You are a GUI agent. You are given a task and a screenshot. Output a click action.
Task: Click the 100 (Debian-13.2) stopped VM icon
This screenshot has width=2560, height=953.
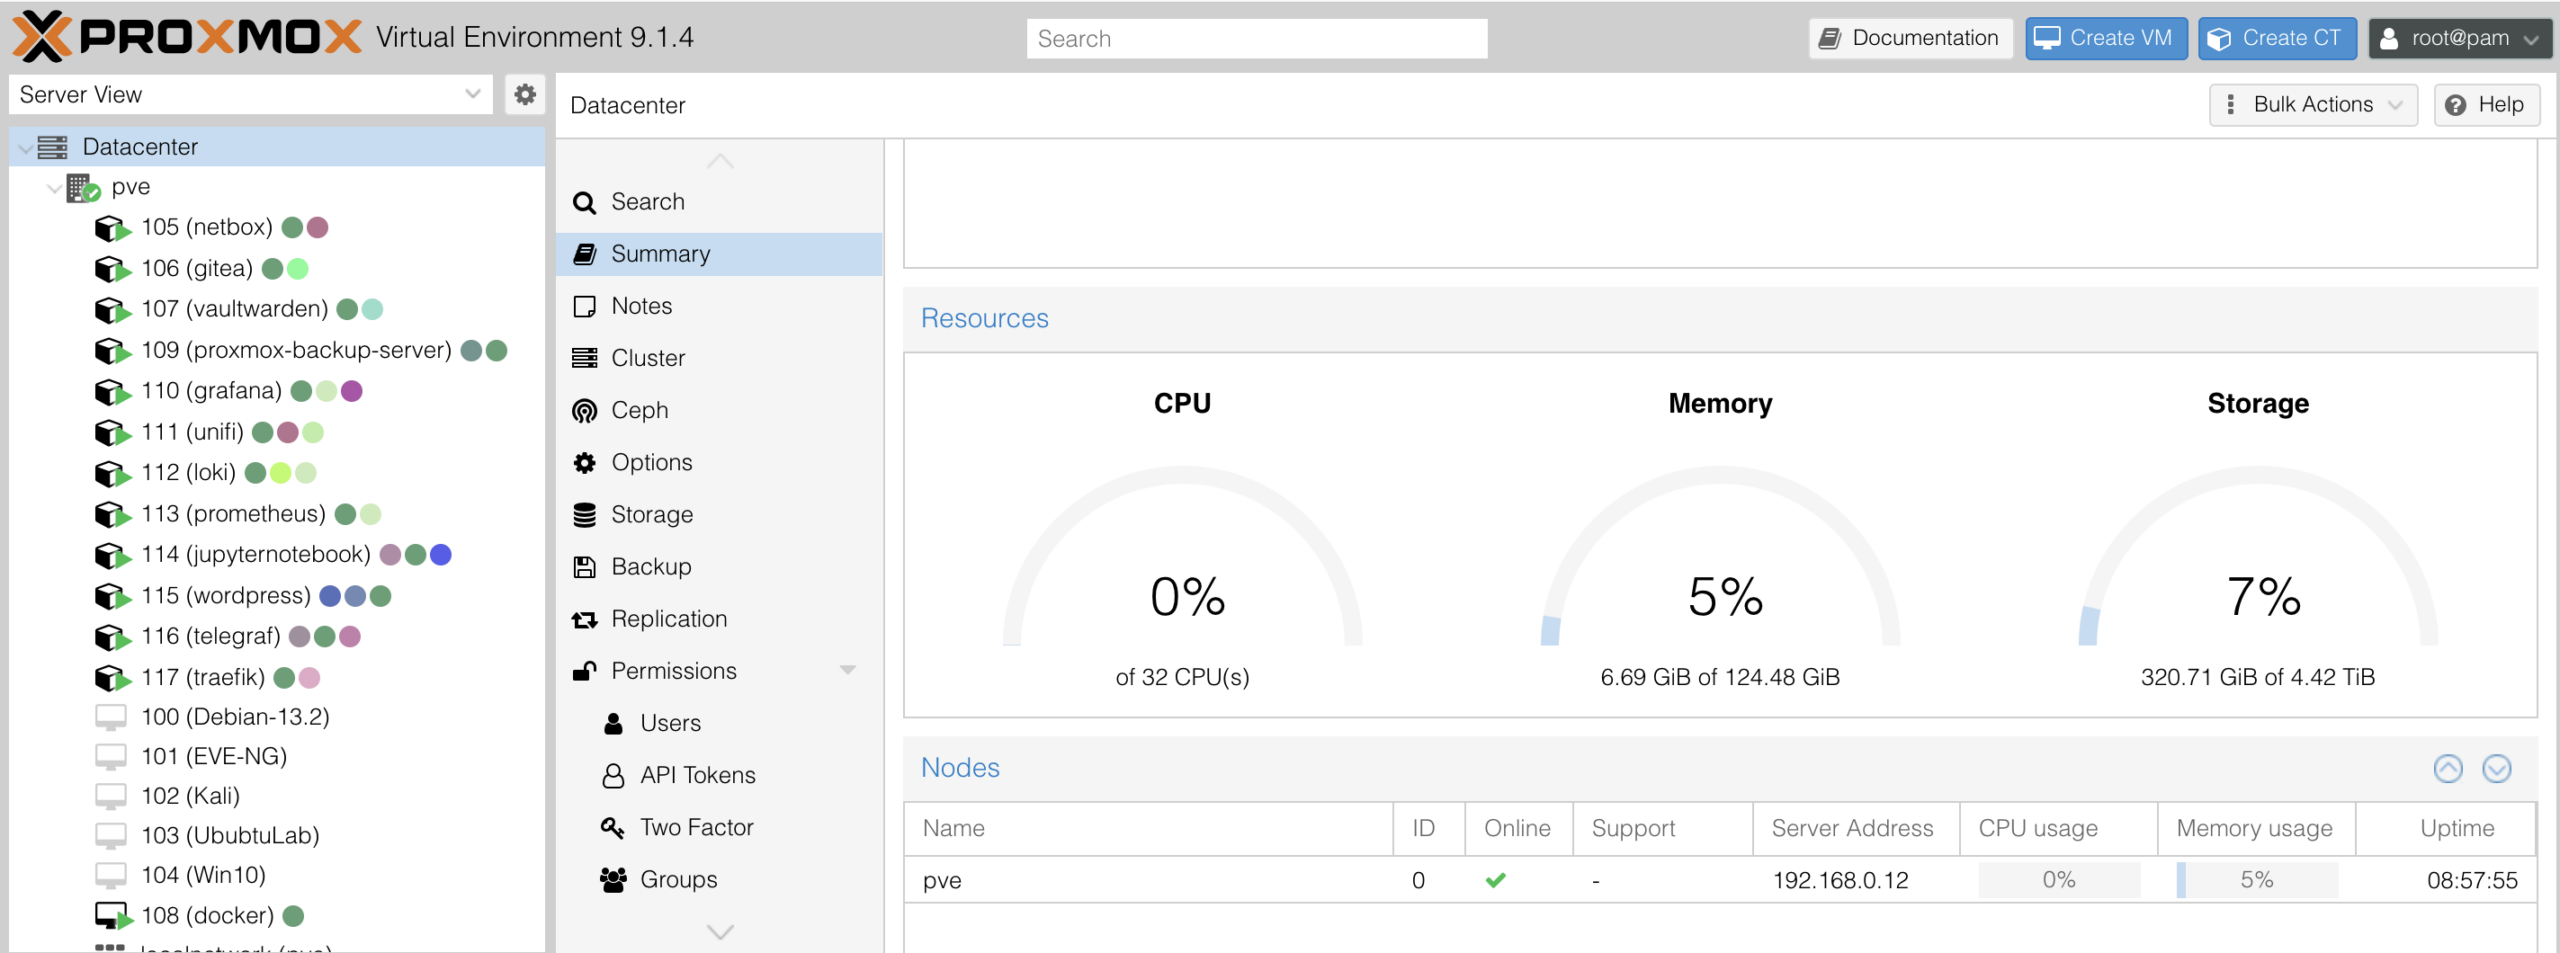(111, 717)
